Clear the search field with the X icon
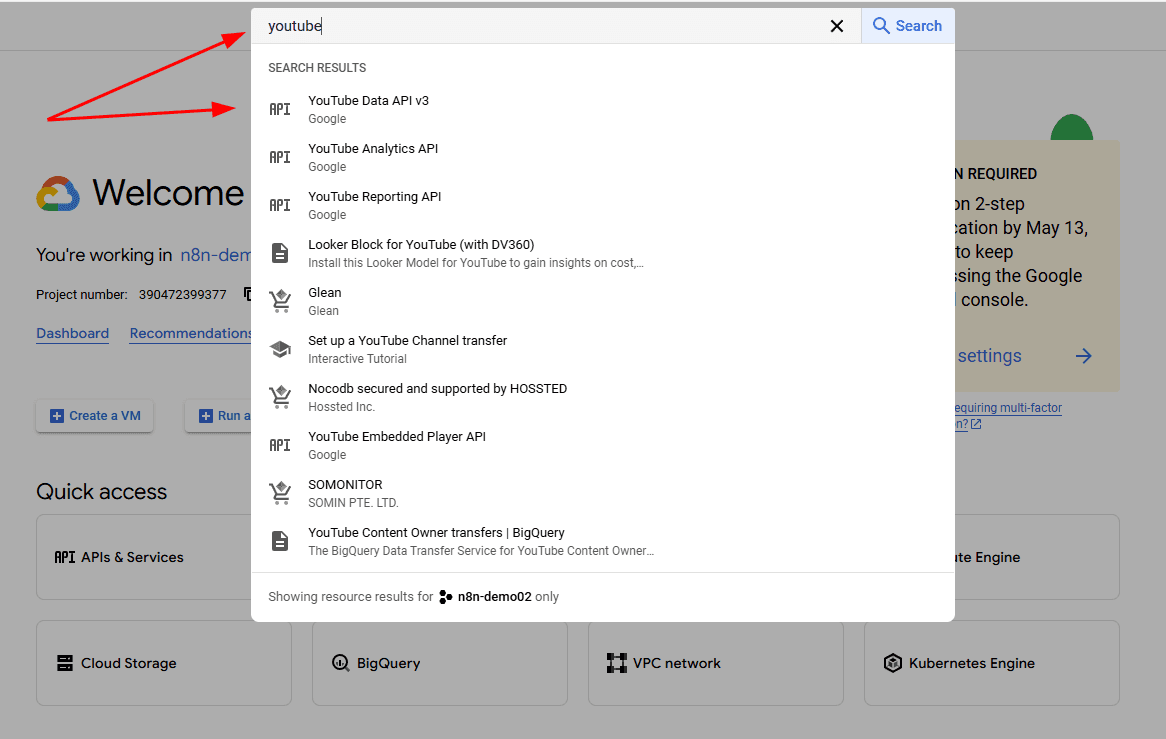The height and width of the screenshot is (739, 1166). [x=837, y=26]
